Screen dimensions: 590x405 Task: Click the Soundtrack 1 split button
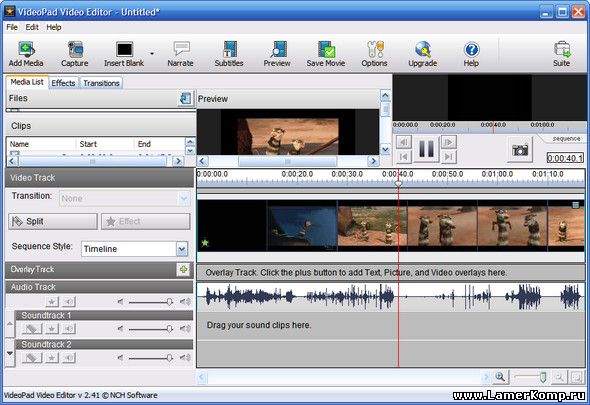(x=32, y=329)
